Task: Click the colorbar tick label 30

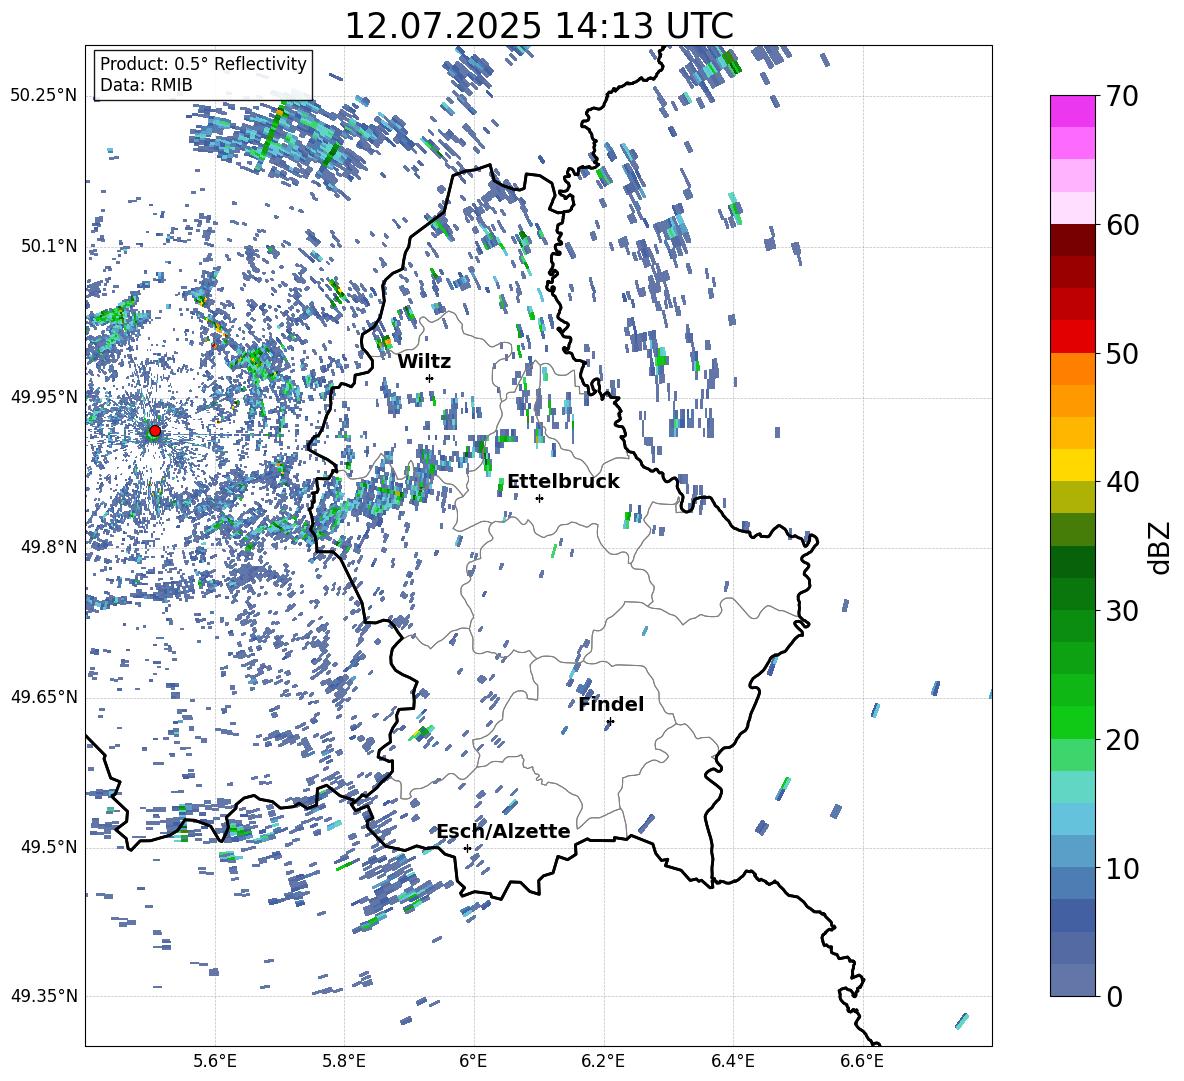Action: pyautogui.click(x=1122, y=611)
